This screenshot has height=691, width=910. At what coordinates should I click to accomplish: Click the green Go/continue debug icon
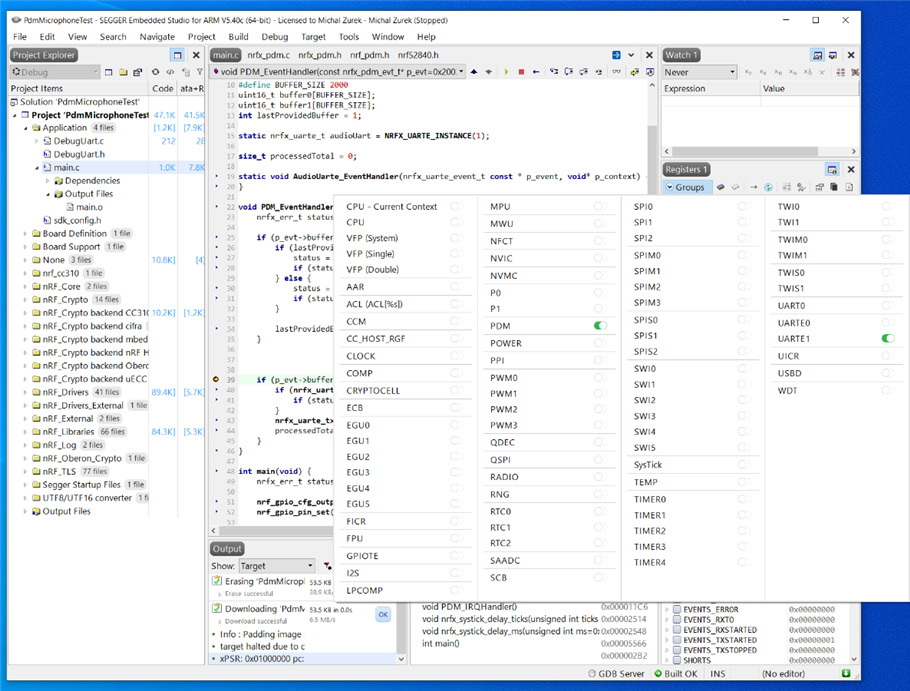(506, 72)
